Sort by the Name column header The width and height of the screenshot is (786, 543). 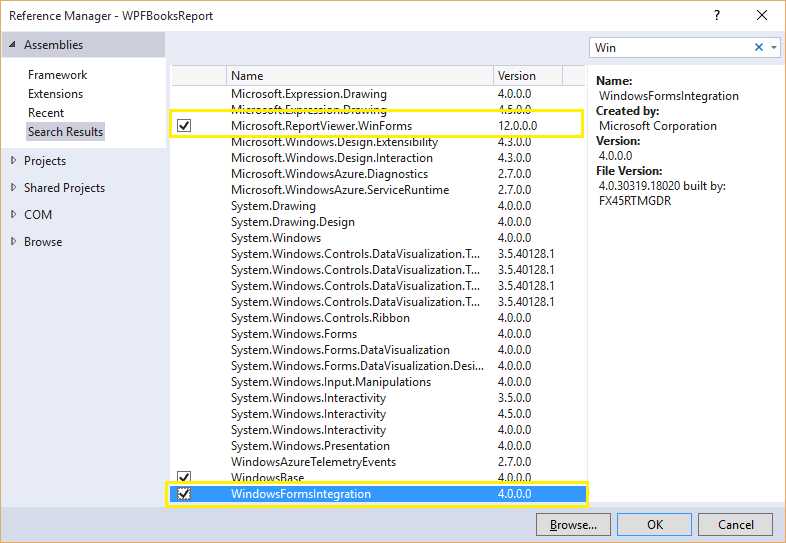tap(360, 76)
